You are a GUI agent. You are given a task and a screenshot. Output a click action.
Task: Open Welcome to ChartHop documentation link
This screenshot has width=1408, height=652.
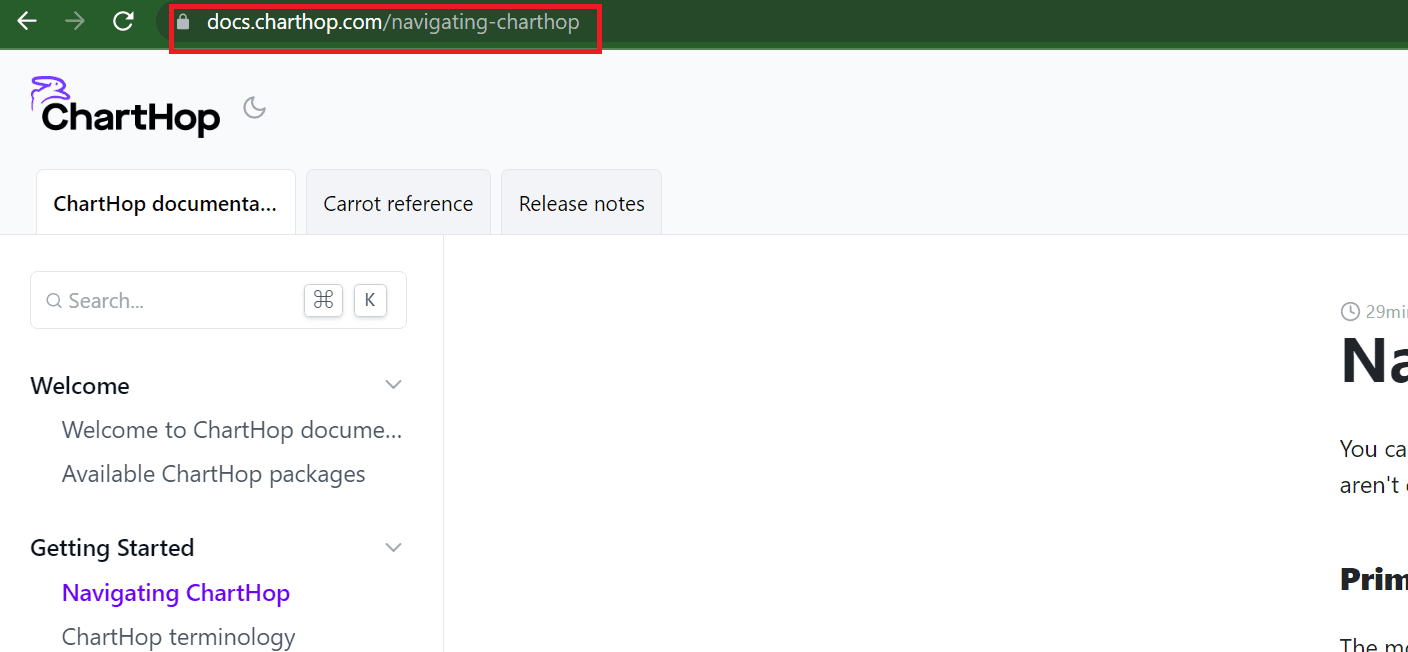[232, 430]
